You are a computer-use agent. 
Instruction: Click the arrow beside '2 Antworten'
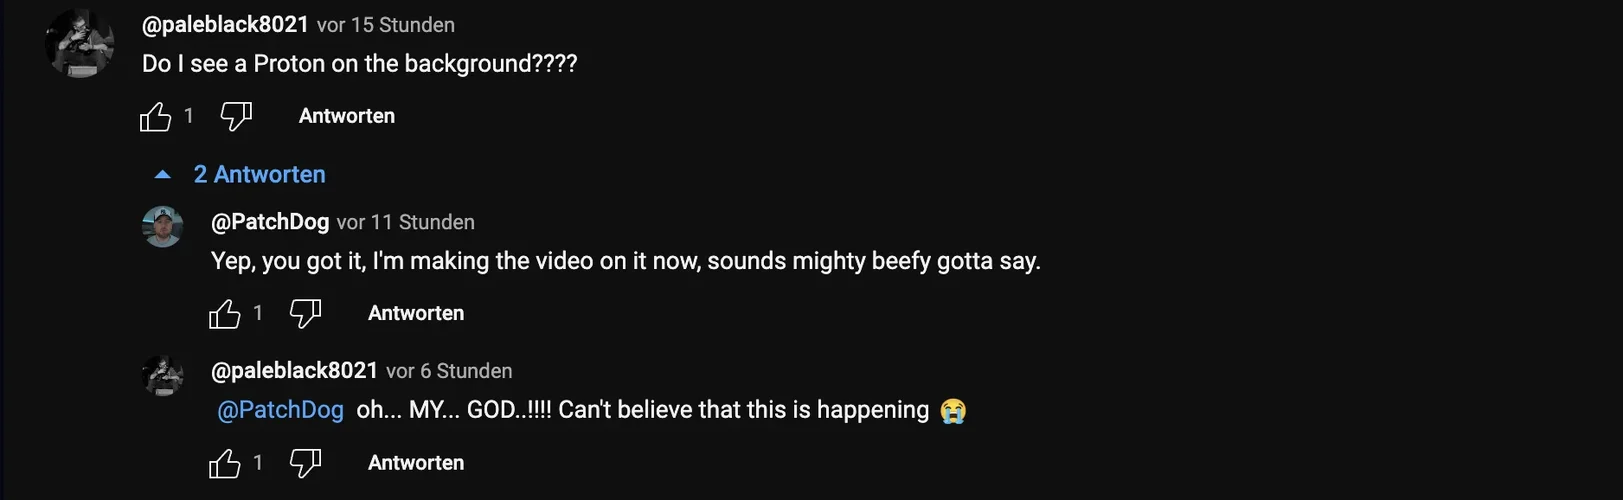(x=163, y=175)
